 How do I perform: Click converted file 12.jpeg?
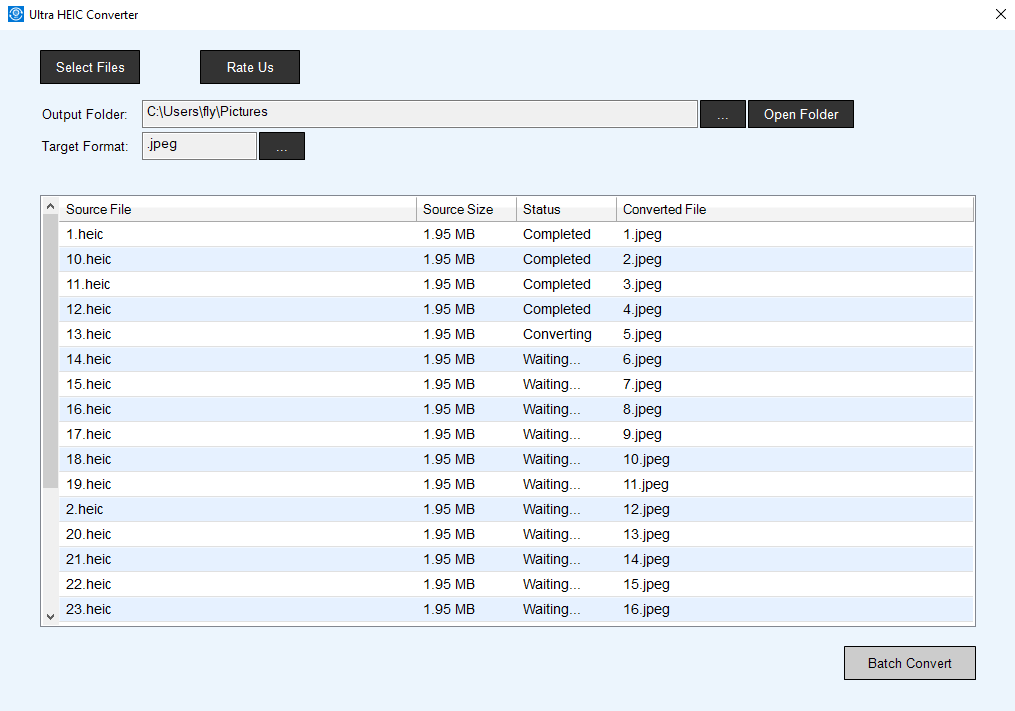pyautogui.click(x=646, y=510)
